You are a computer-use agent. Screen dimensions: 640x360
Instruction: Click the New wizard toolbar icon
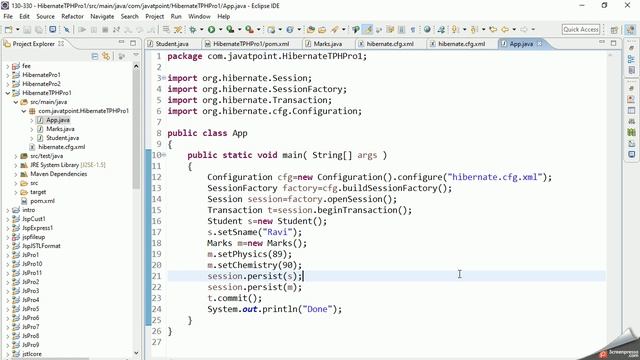coord(9,29)
